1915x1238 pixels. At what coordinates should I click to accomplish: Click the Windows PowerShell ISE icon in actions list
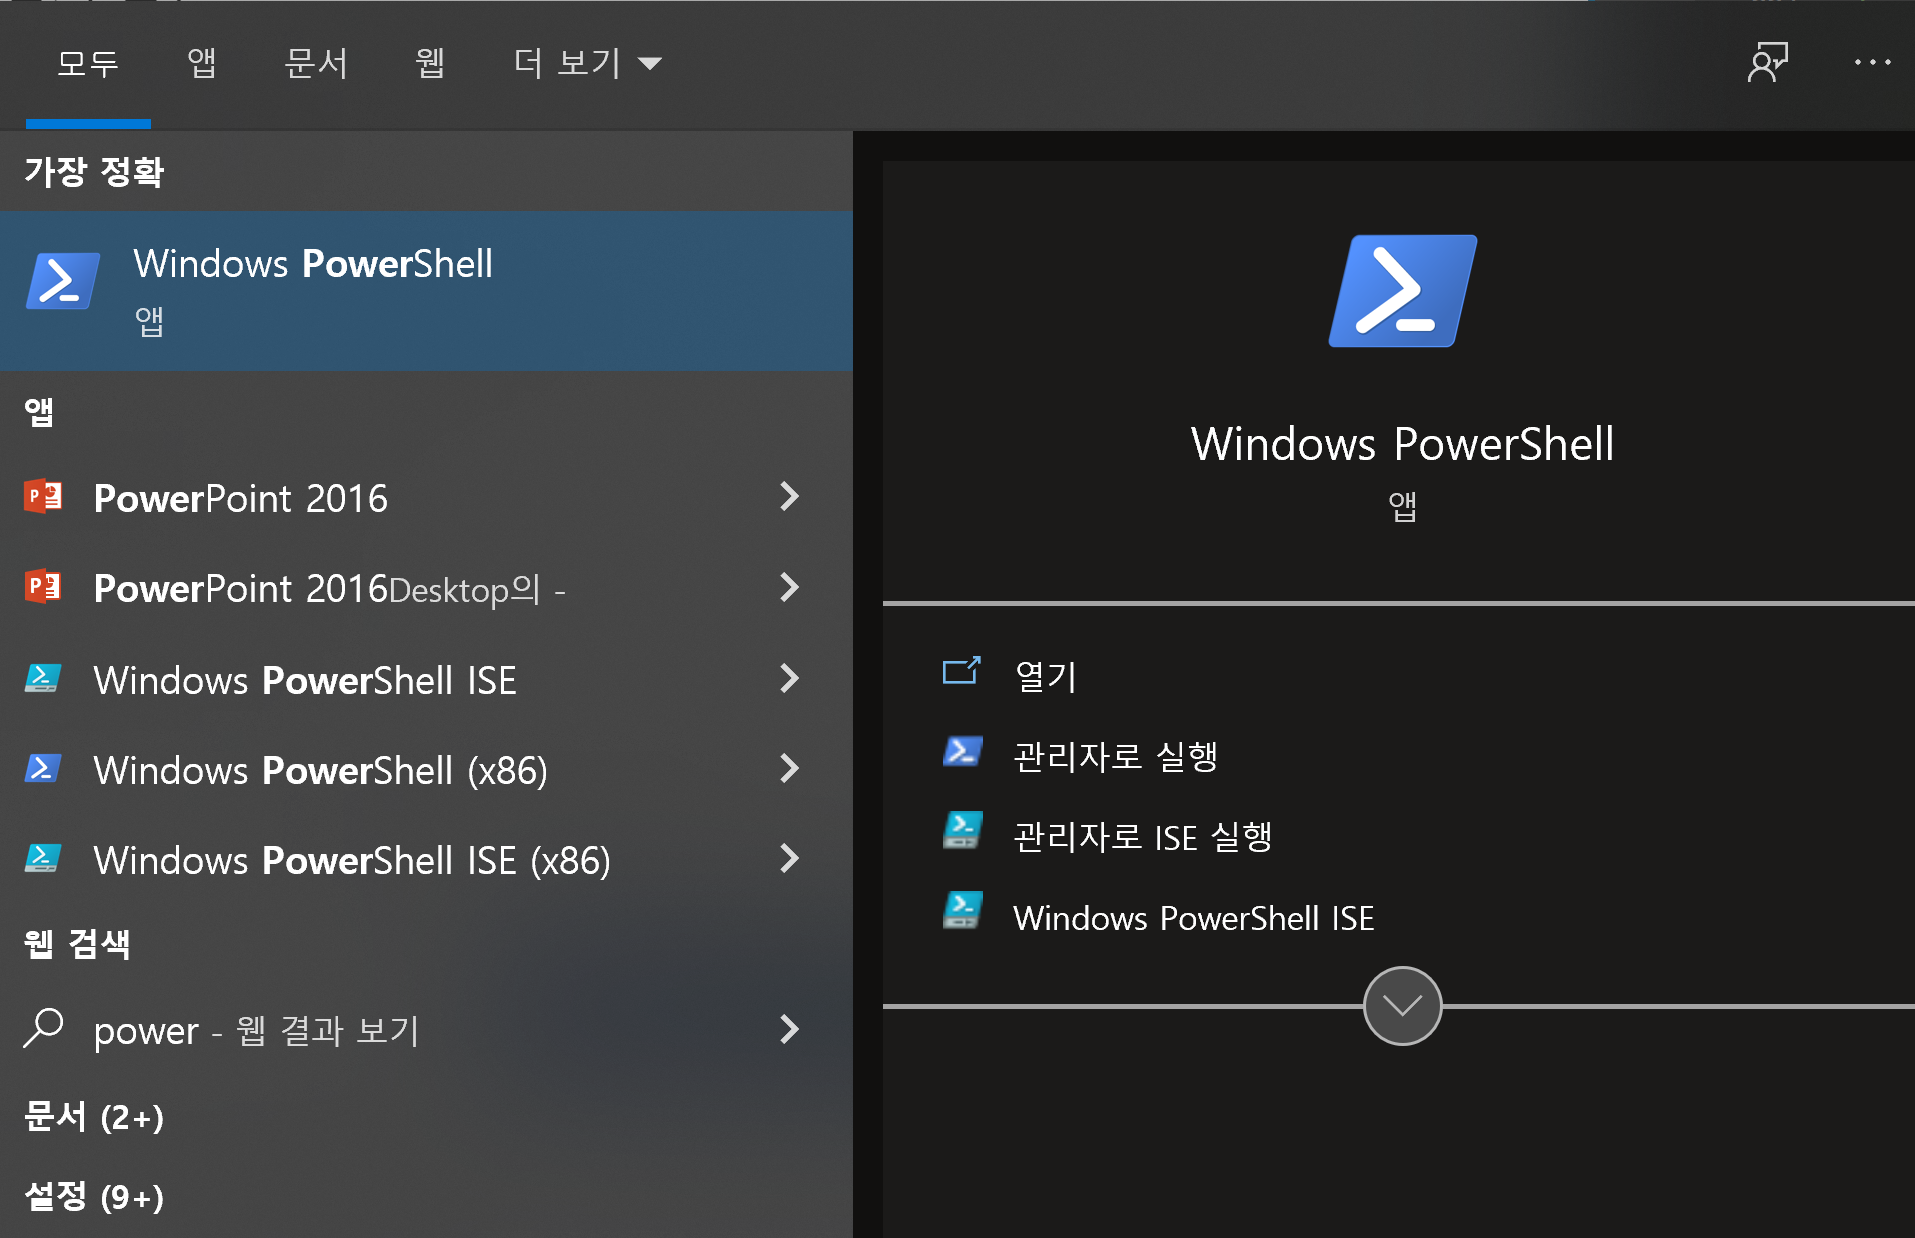962,911
